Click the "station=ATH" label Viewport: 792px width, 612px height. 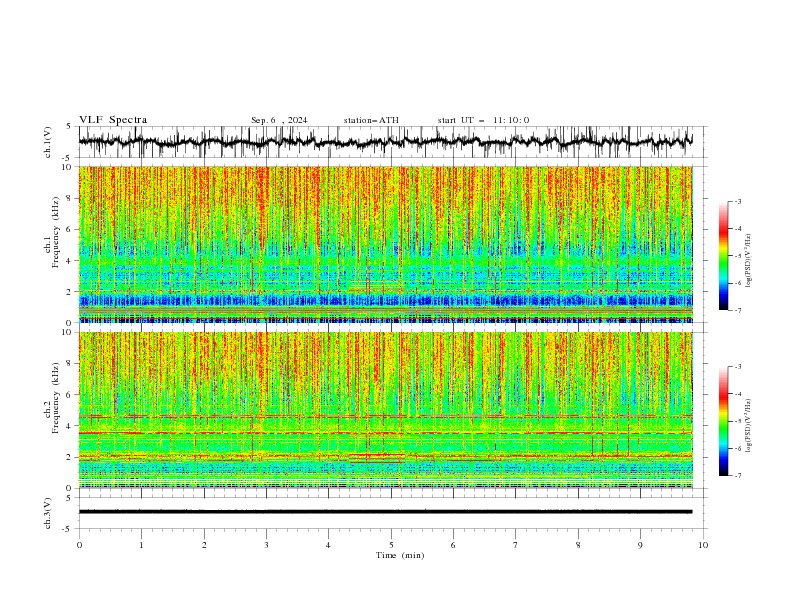[371, 120]
